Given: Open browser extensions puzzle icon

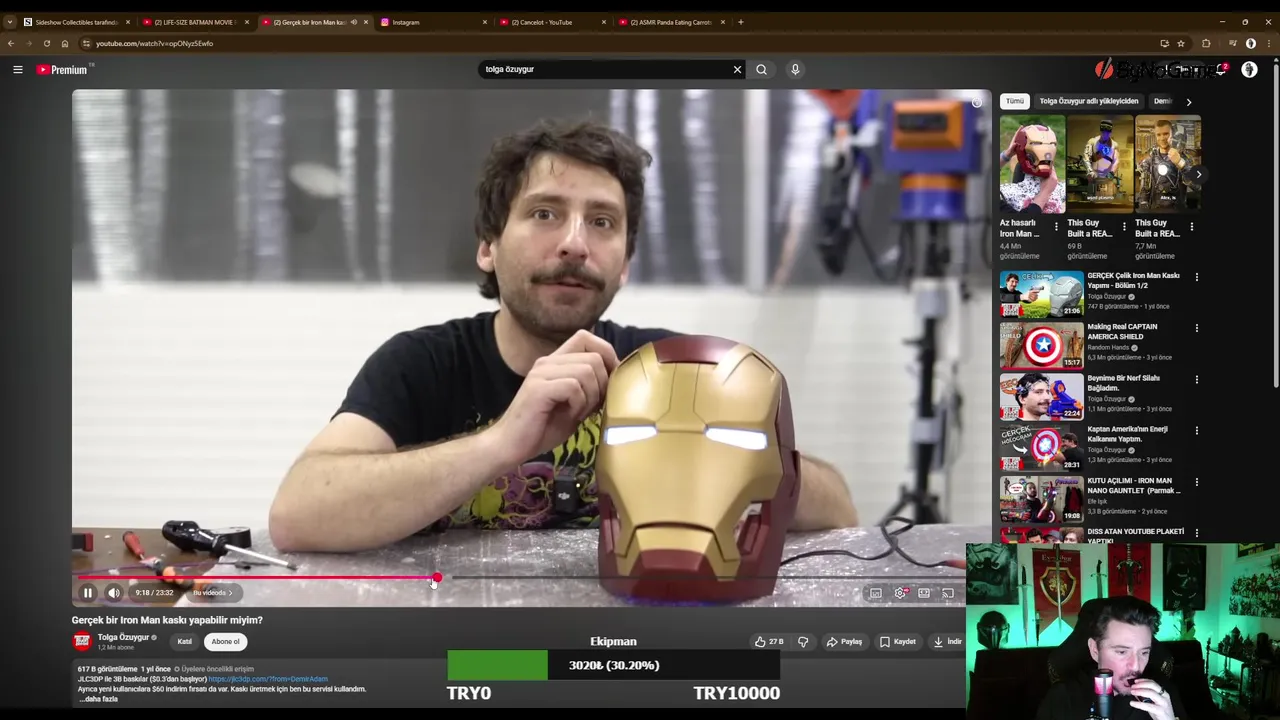Looking at the screenshot, I should (x=1206, y=43).
